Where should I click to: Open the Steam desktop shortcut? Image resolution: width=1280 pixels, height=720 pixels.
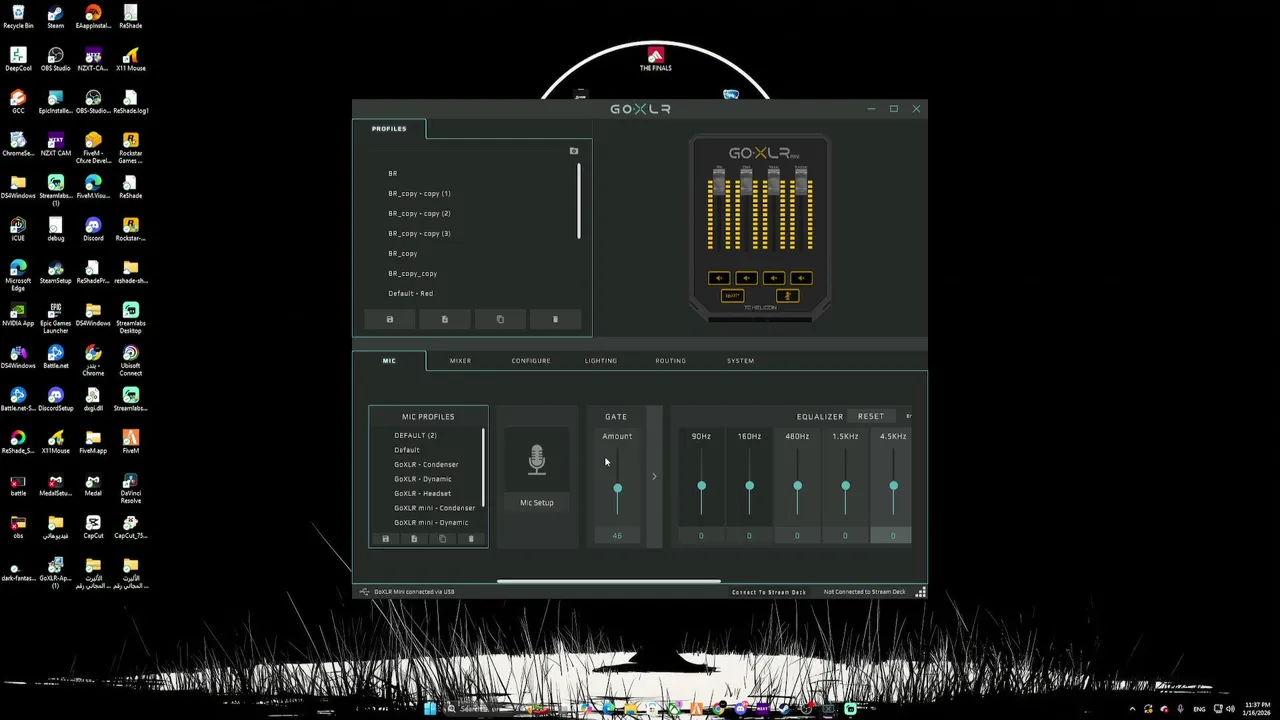56,16
